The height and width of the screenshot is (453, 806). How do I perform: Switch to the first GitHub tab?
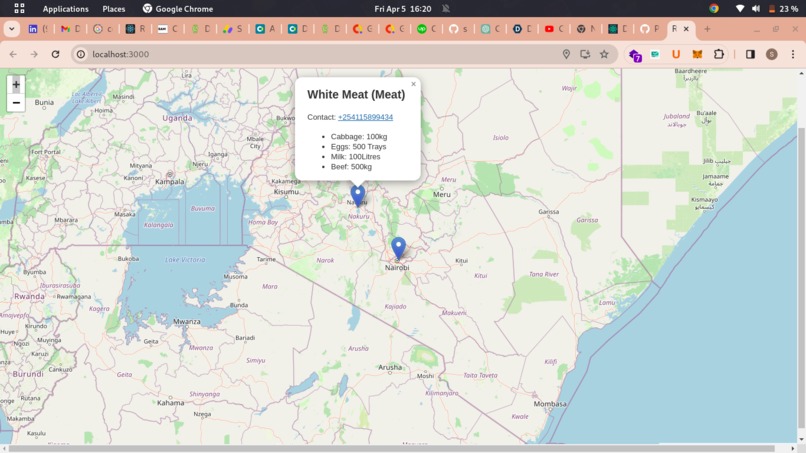pos(458,29)
